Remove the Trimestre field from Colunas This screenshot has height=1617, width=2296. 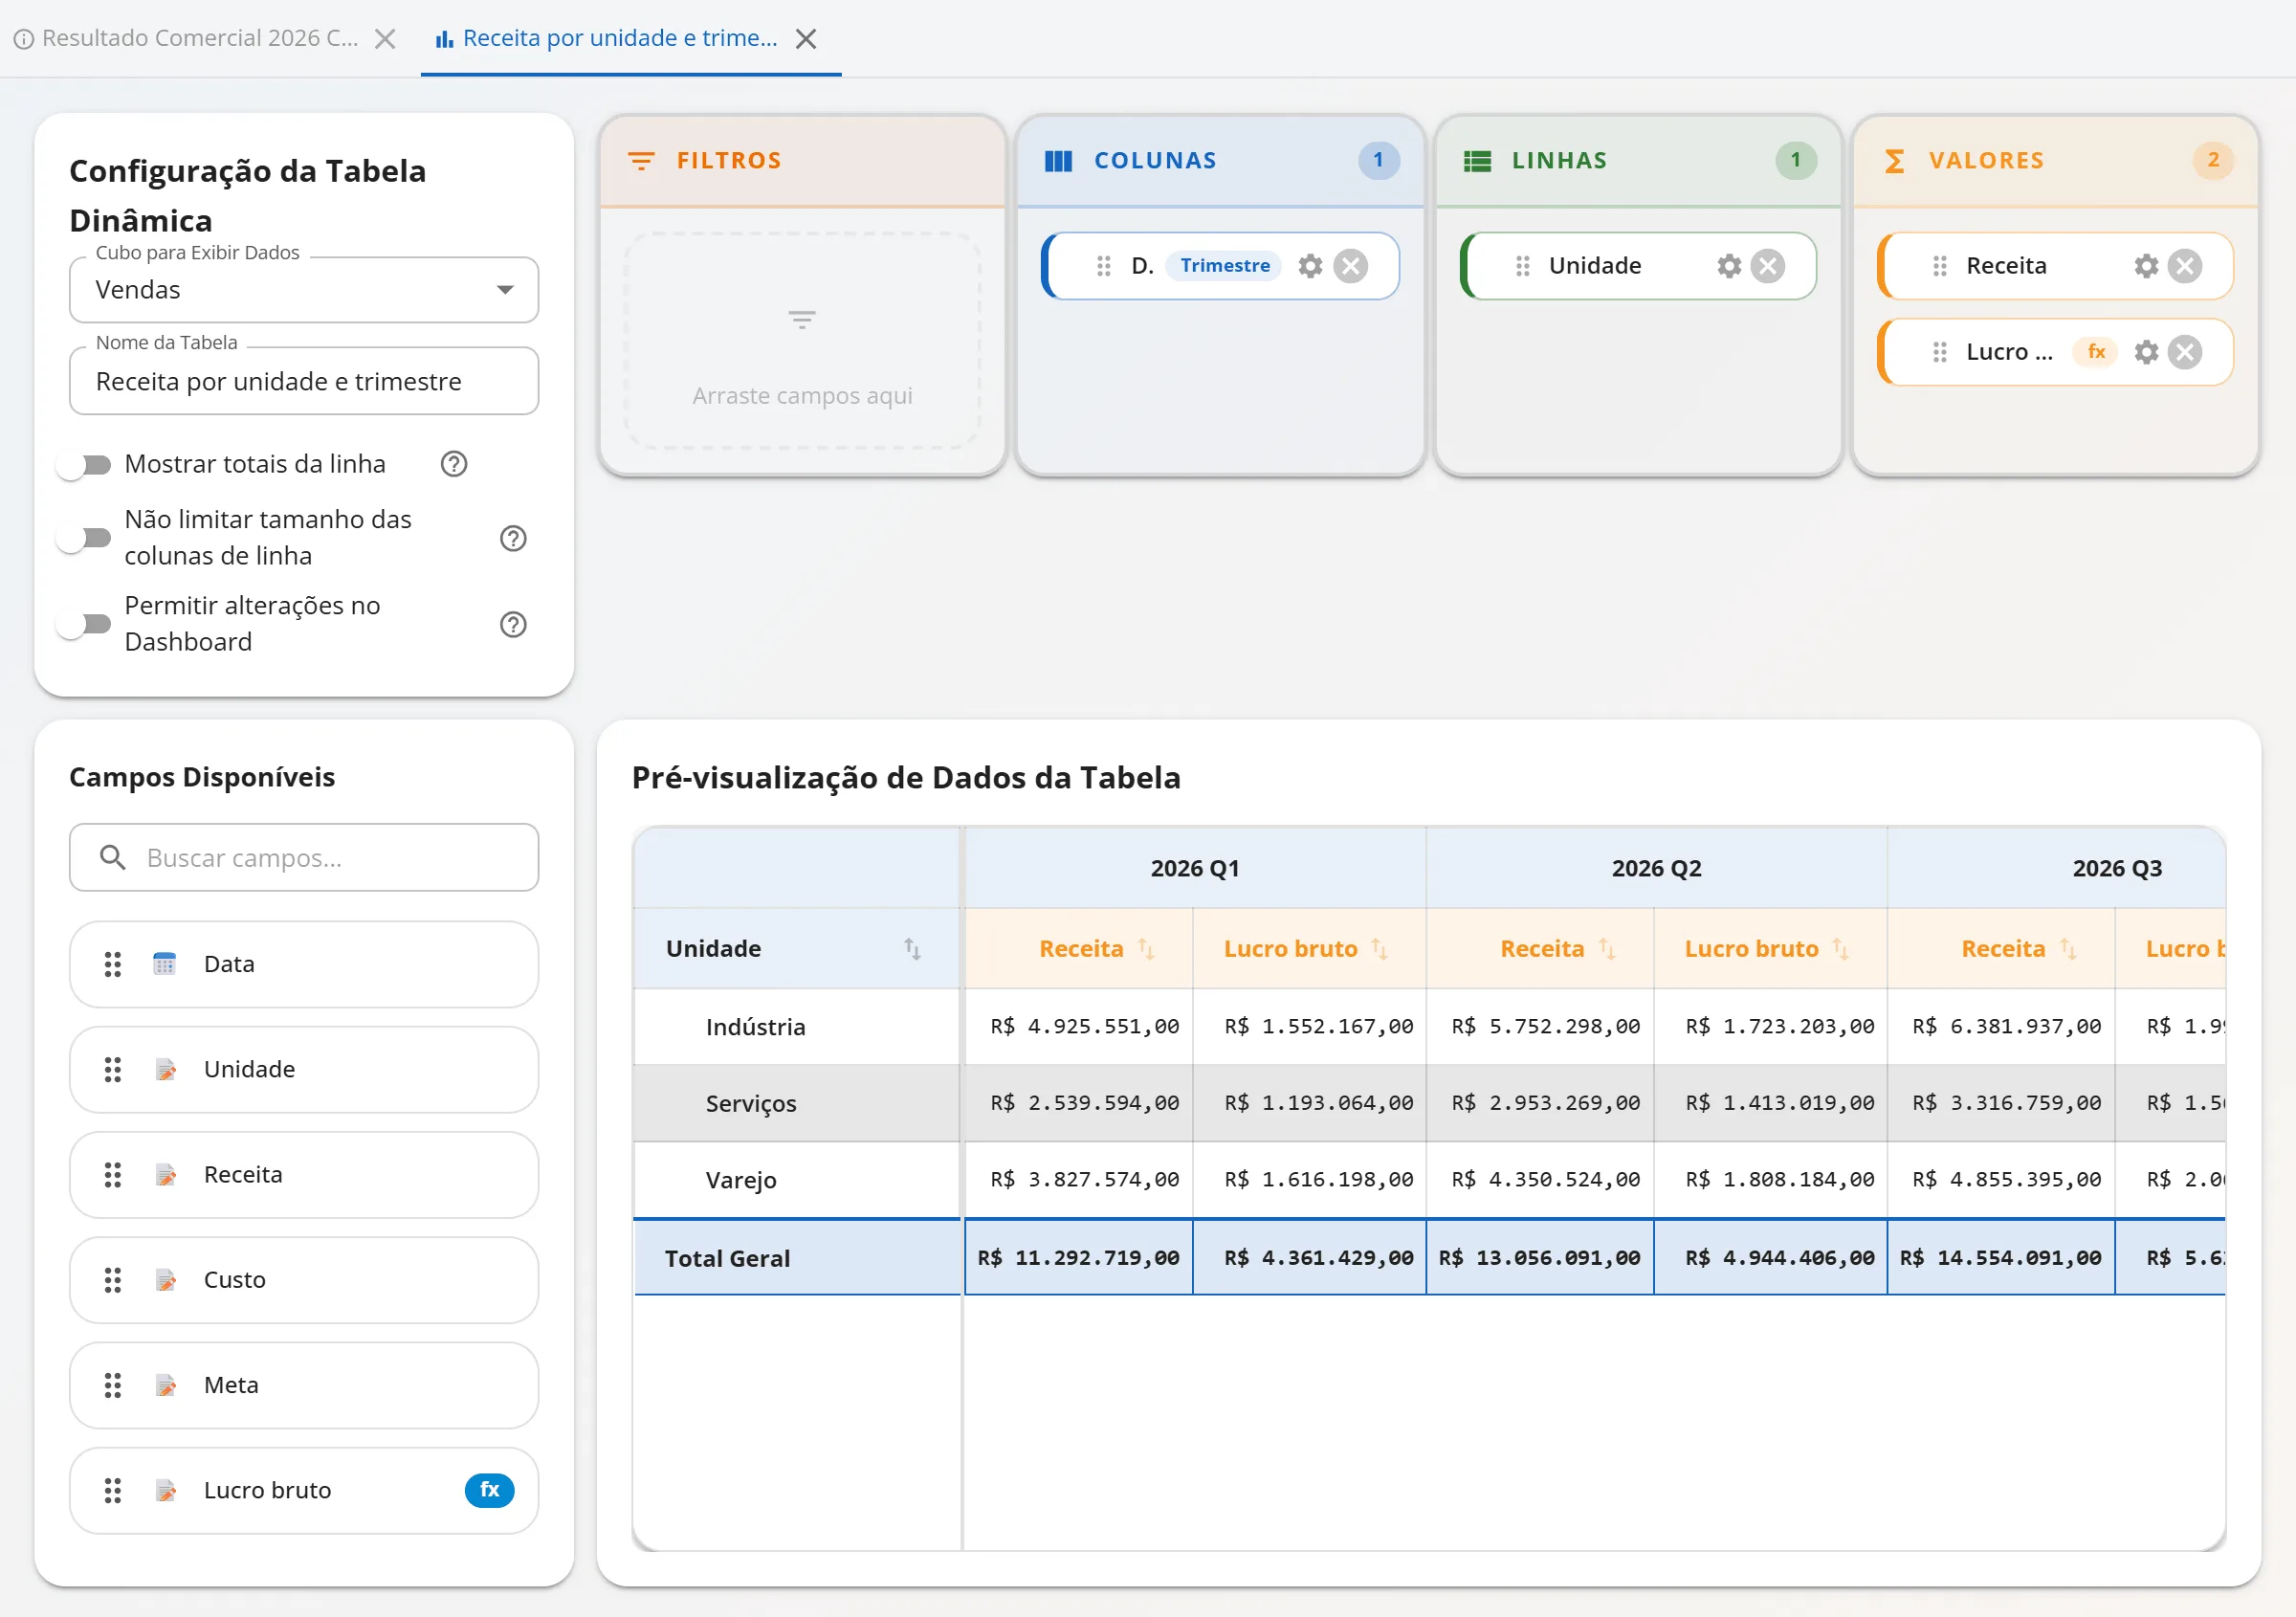click(x=1351, y=266)
